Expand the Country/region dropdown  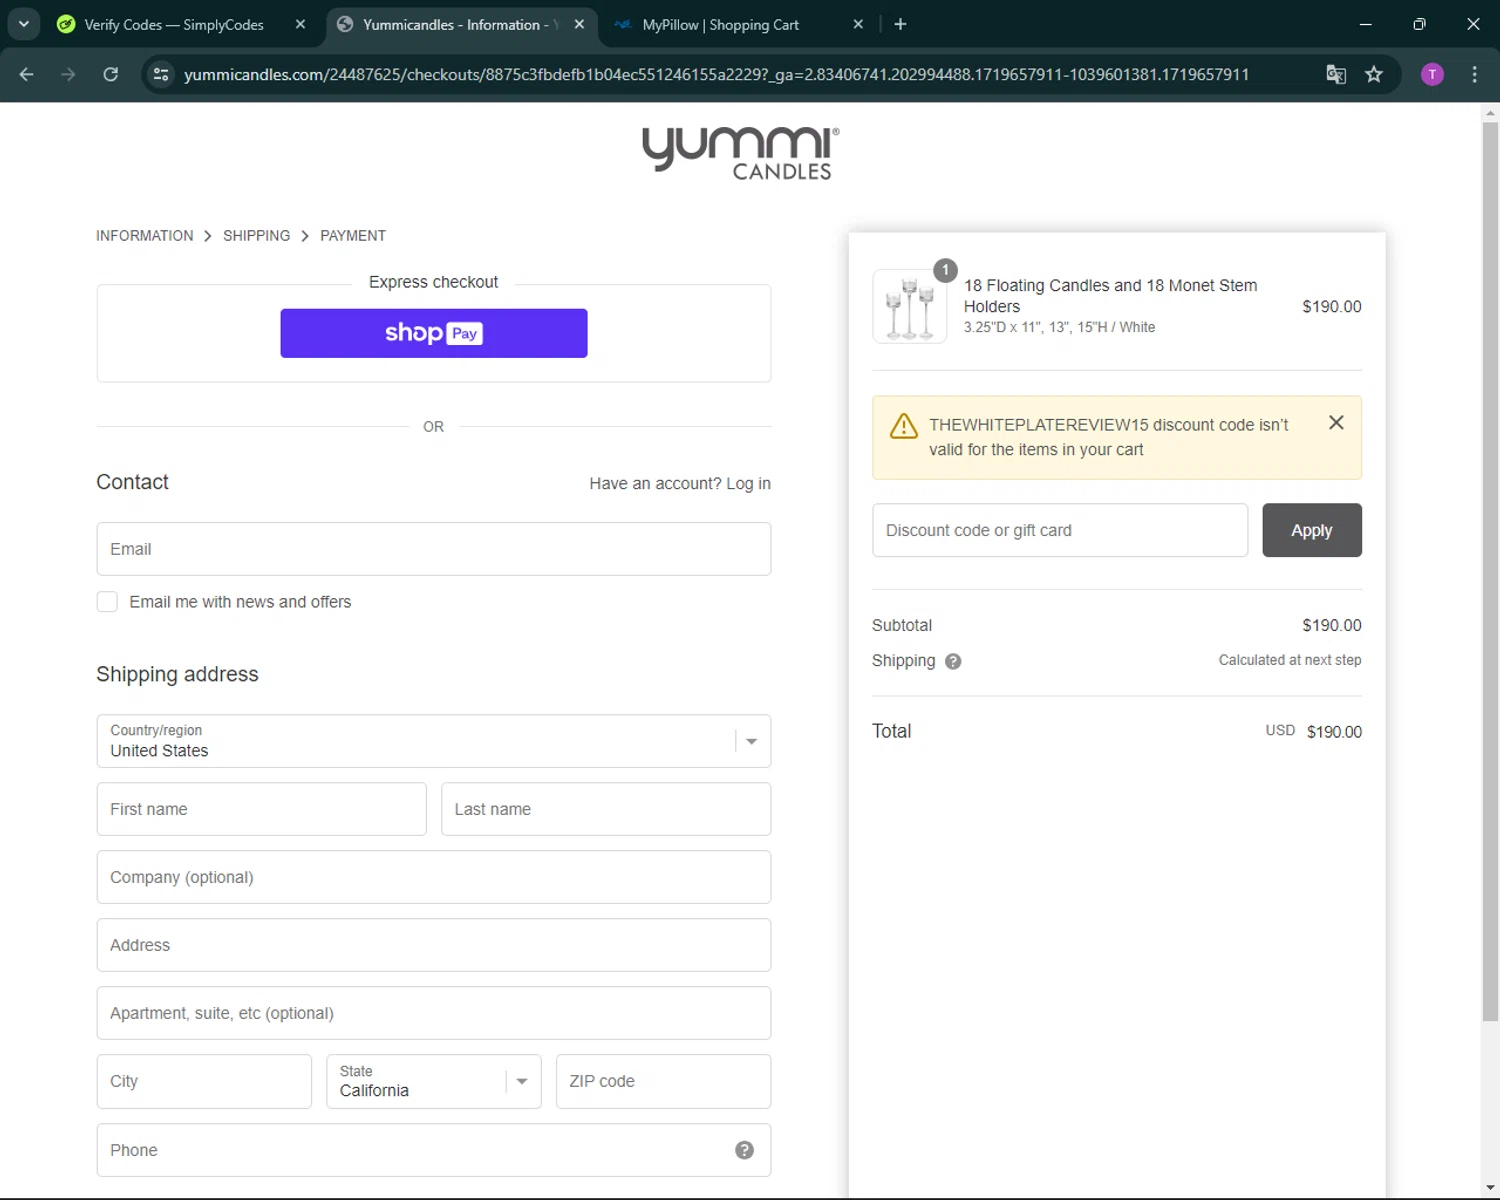tap(434, 741)
